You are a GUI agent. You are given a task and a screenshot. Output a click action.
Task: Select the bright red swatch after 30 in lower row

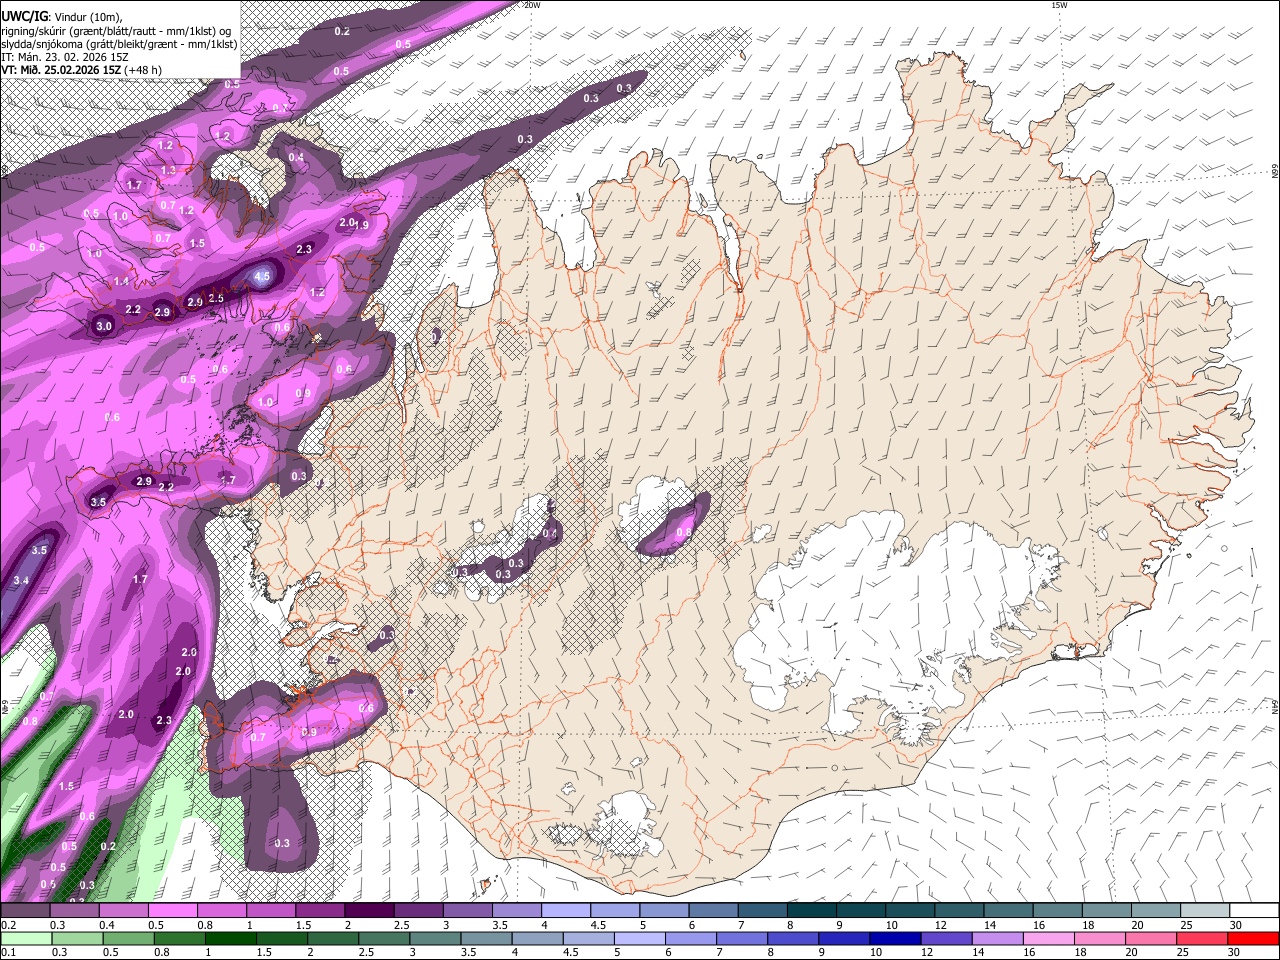pos(1252,938)
